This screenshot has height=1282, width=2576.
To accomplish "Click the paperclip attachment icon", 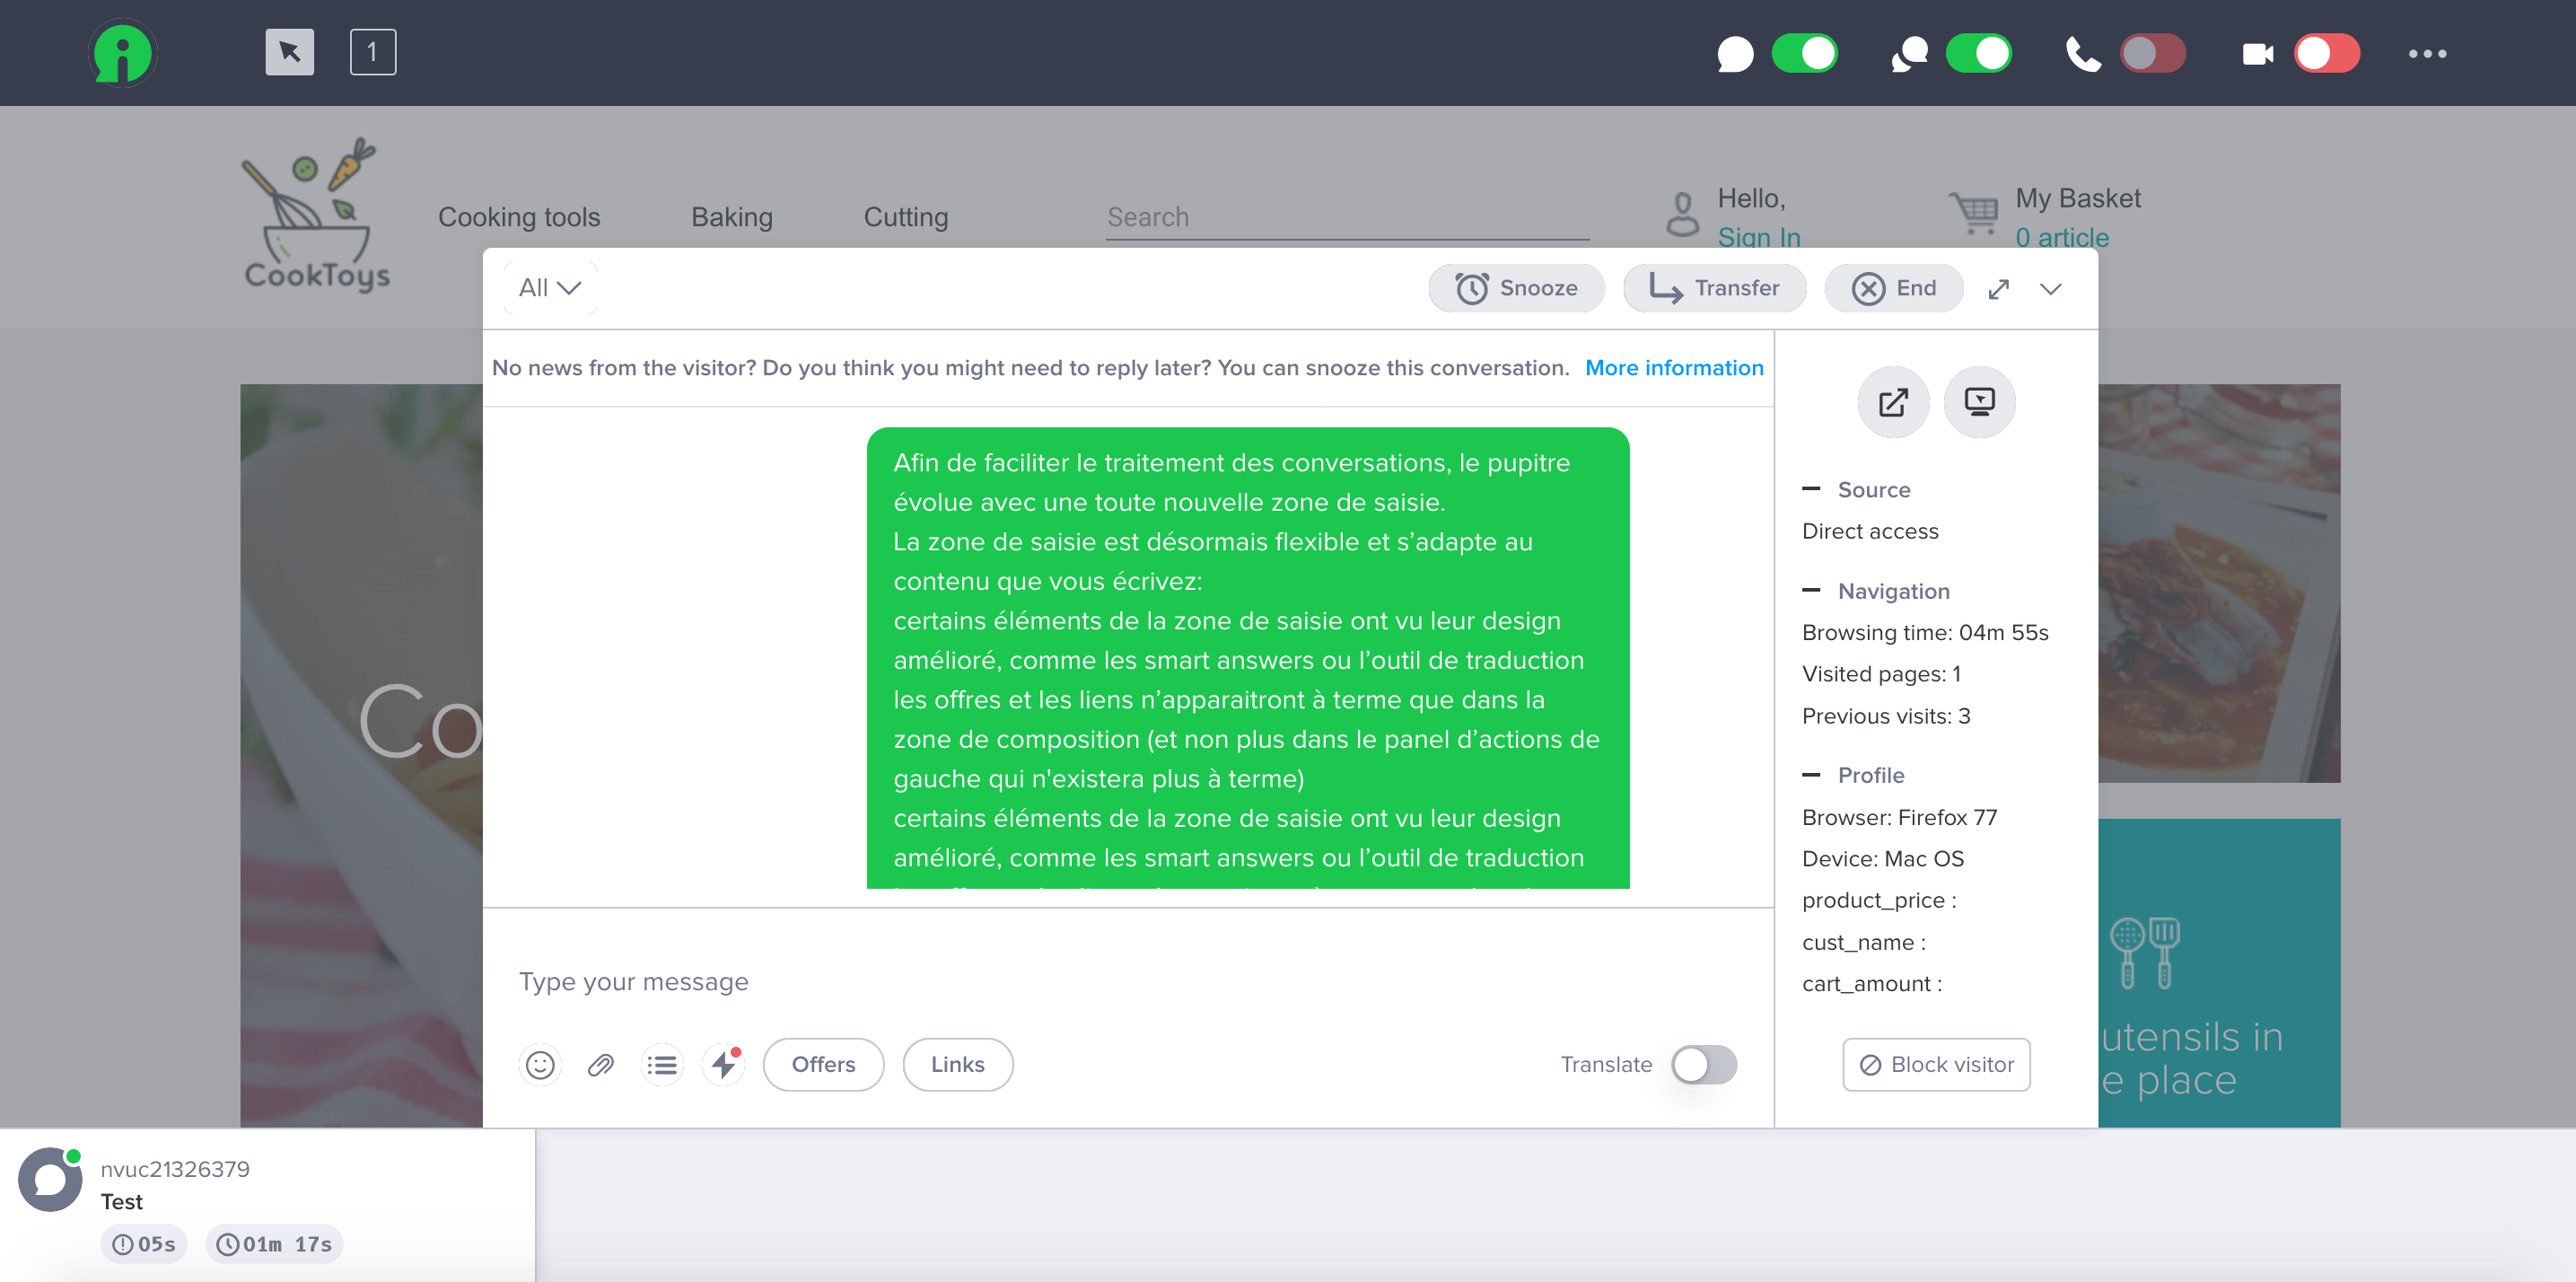I will [x=600, y=1064].
